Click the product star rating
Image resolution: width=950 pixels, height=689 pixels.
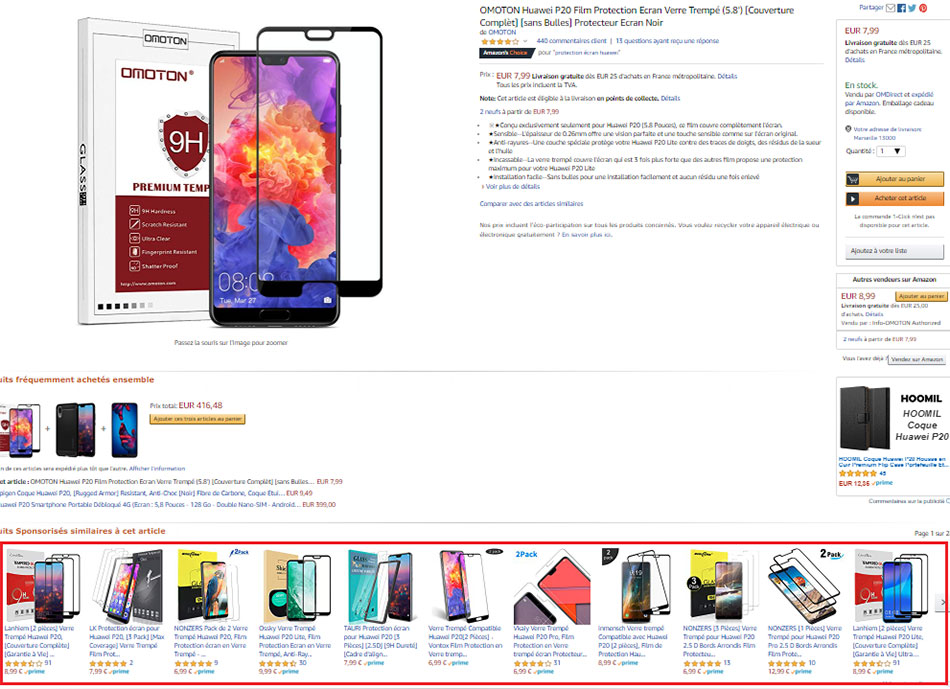500,42
